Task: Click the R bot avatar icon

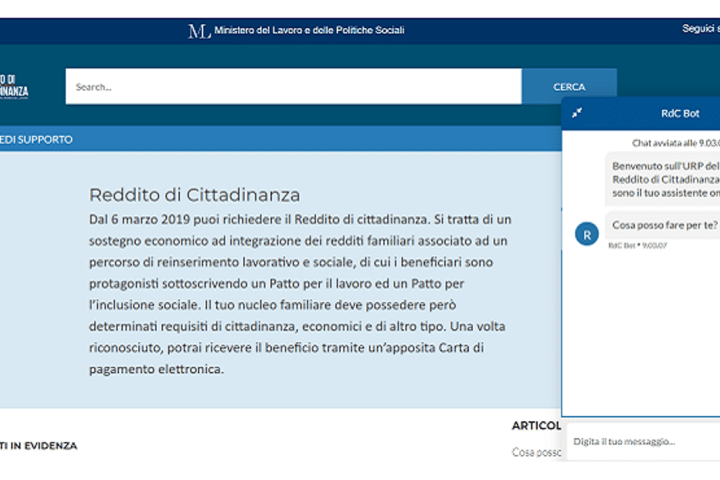Action: coord(587,233)
